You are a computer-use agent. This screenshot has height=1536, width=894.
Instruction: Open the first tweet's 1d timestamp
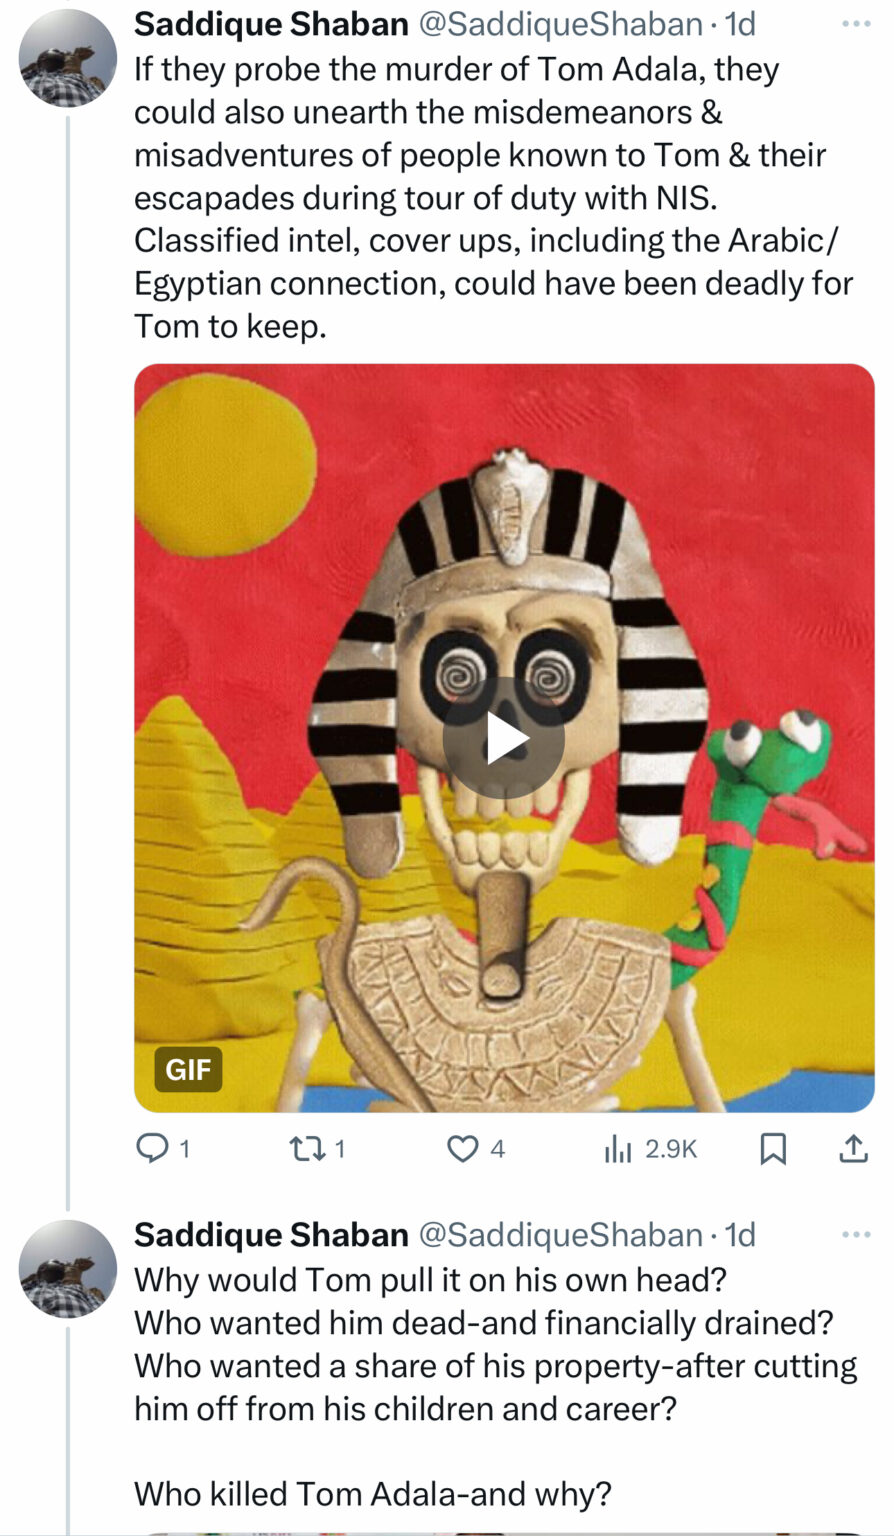coord(739,24)
